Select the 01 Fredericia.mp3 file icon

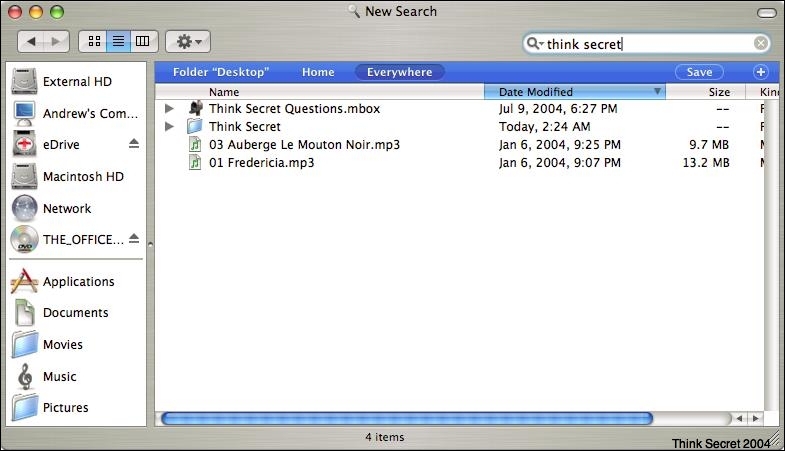point(195,163)
